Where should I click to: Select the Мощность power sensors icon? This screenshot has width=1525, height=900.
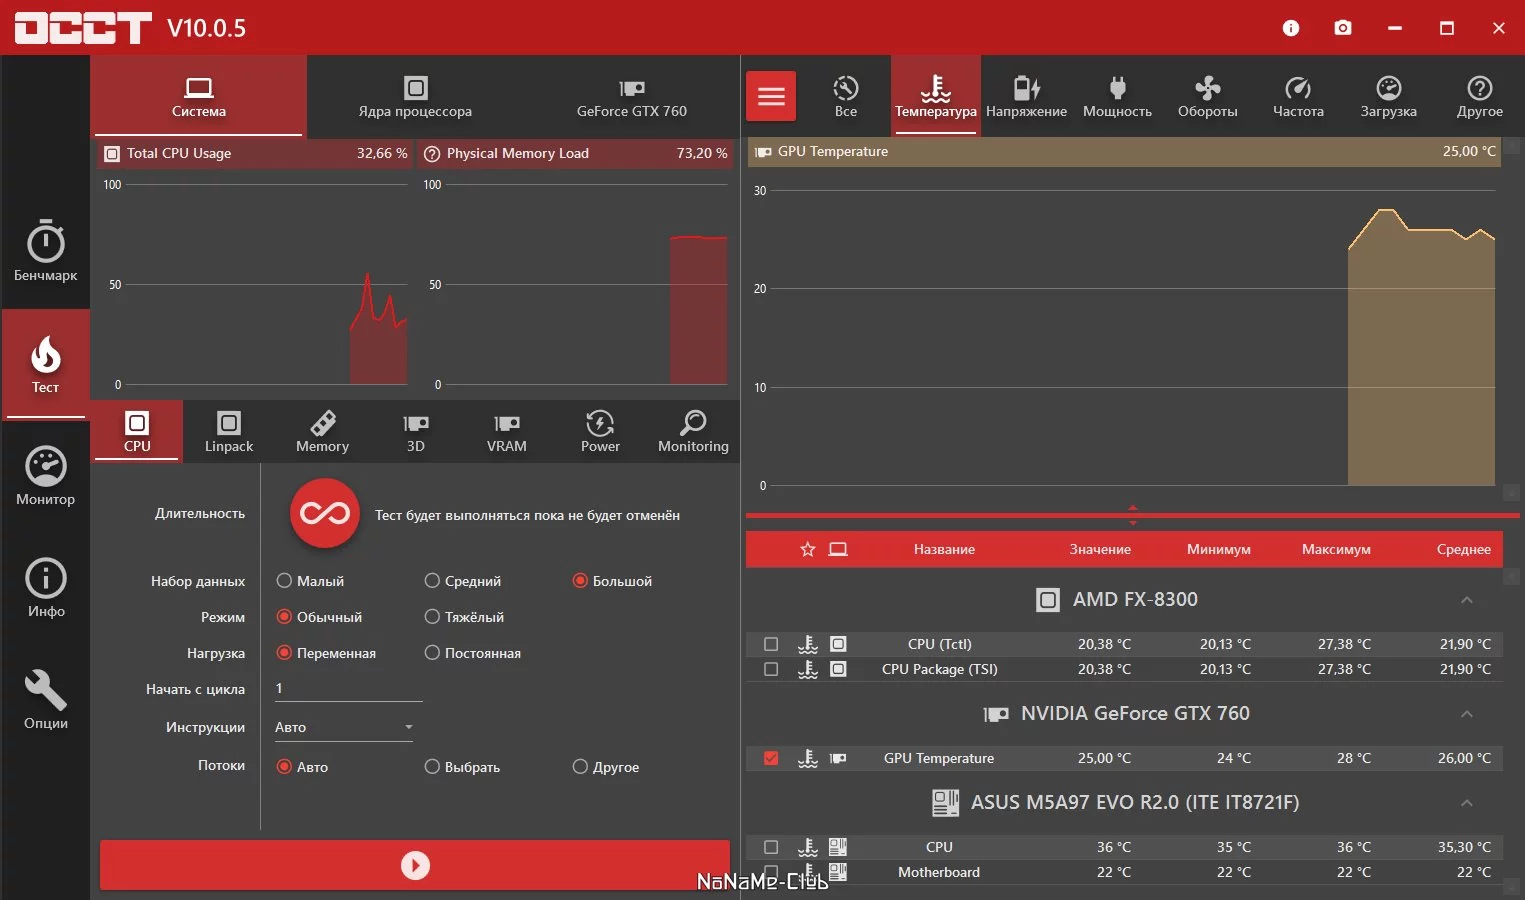tap(1117, 96)
